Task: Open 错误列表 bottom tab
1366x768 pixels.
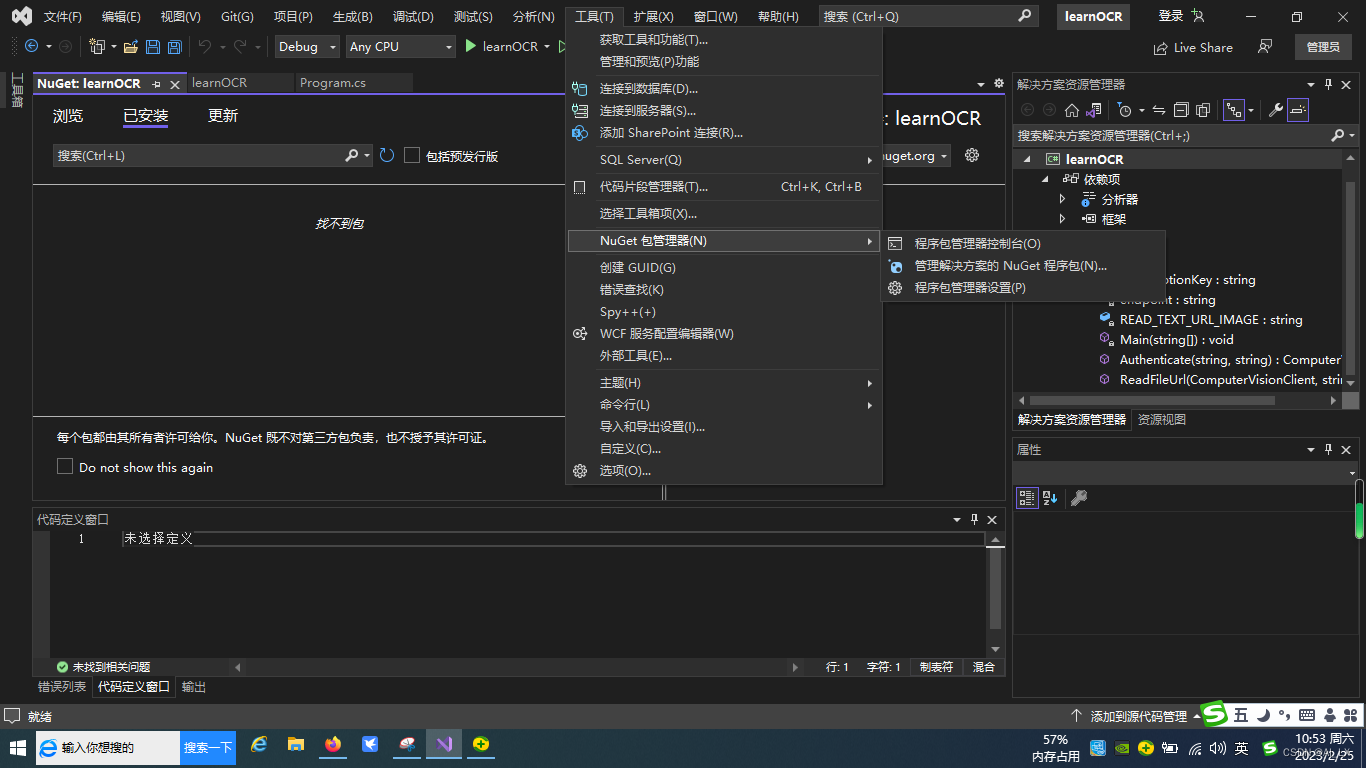Action: (62, 687)
